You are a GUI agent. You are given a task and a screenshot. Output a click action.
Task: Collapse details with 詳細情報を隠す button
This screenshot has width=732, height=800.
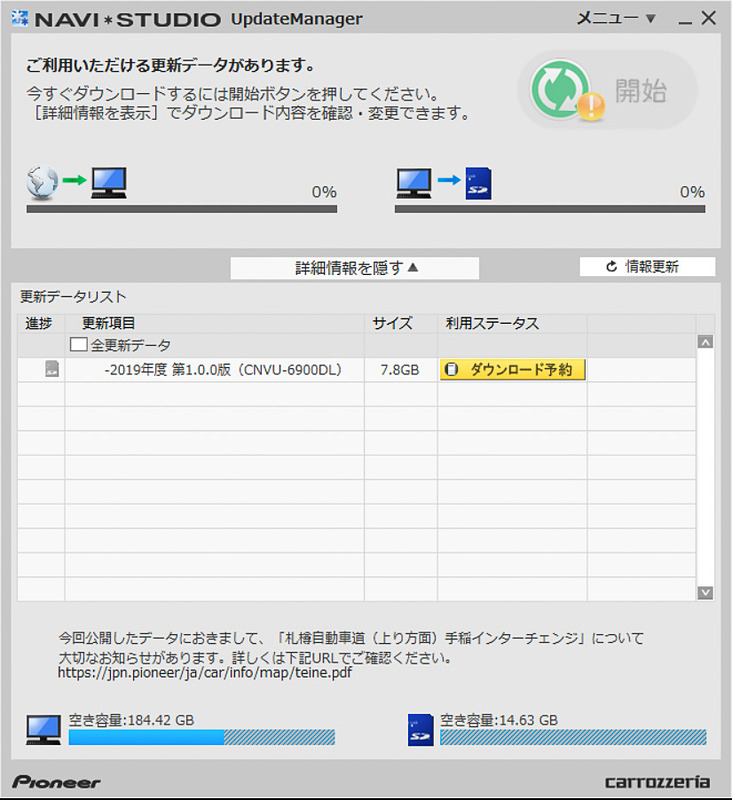[355, 268]
